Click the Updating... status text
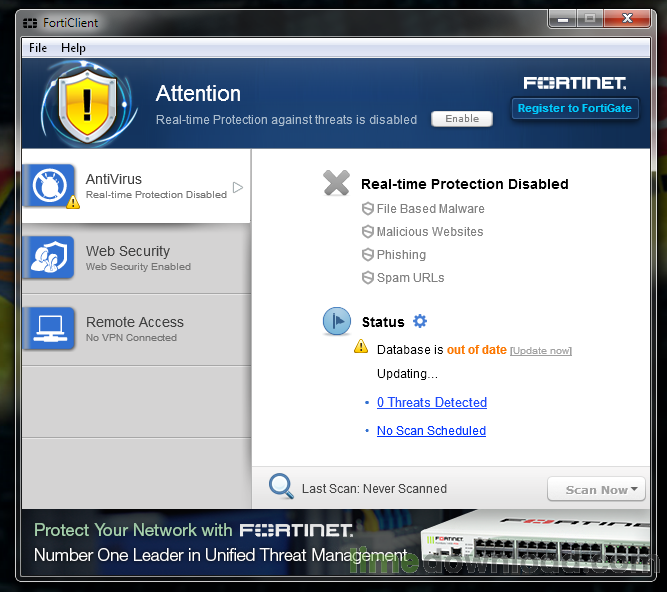667x592 pixels. [x=407, y=374]
